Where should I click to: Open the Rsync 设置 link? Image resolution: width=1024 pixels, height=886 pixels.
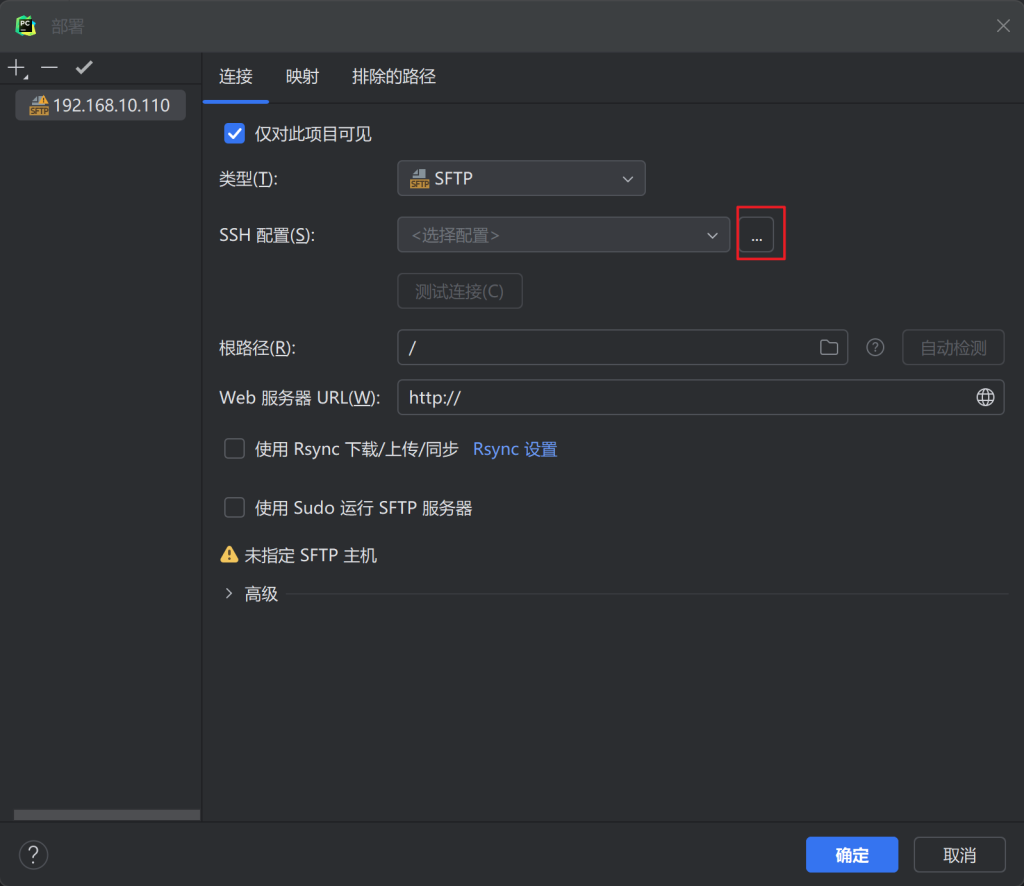click(515, 449)
